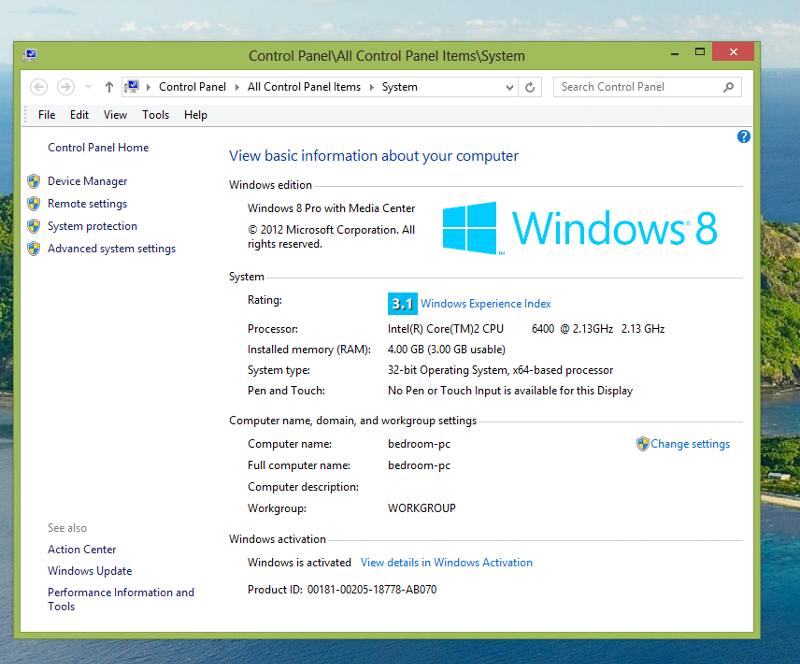
Task: Open the address bar history dropdown
Action: [x=509, y=87]
